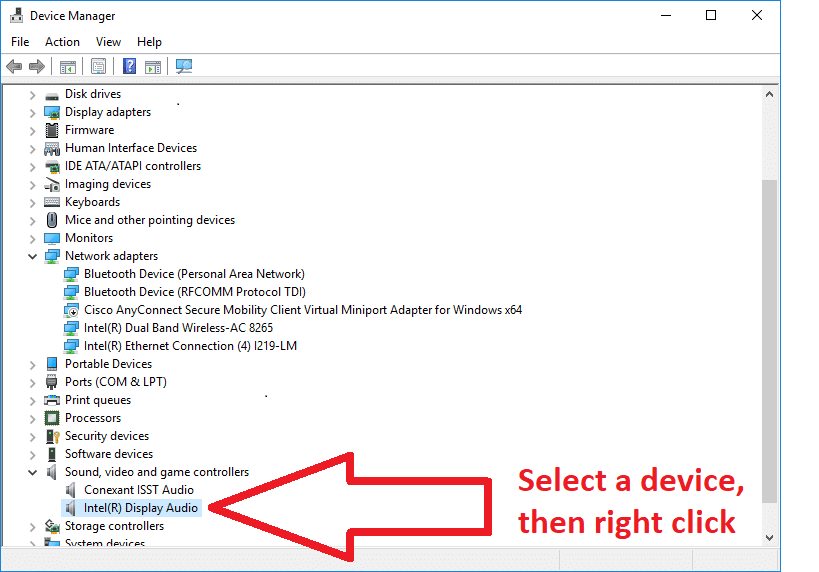819x572 pixels.
Task: Collapse Sound, video and game controllers
Action: pos(33,472)
